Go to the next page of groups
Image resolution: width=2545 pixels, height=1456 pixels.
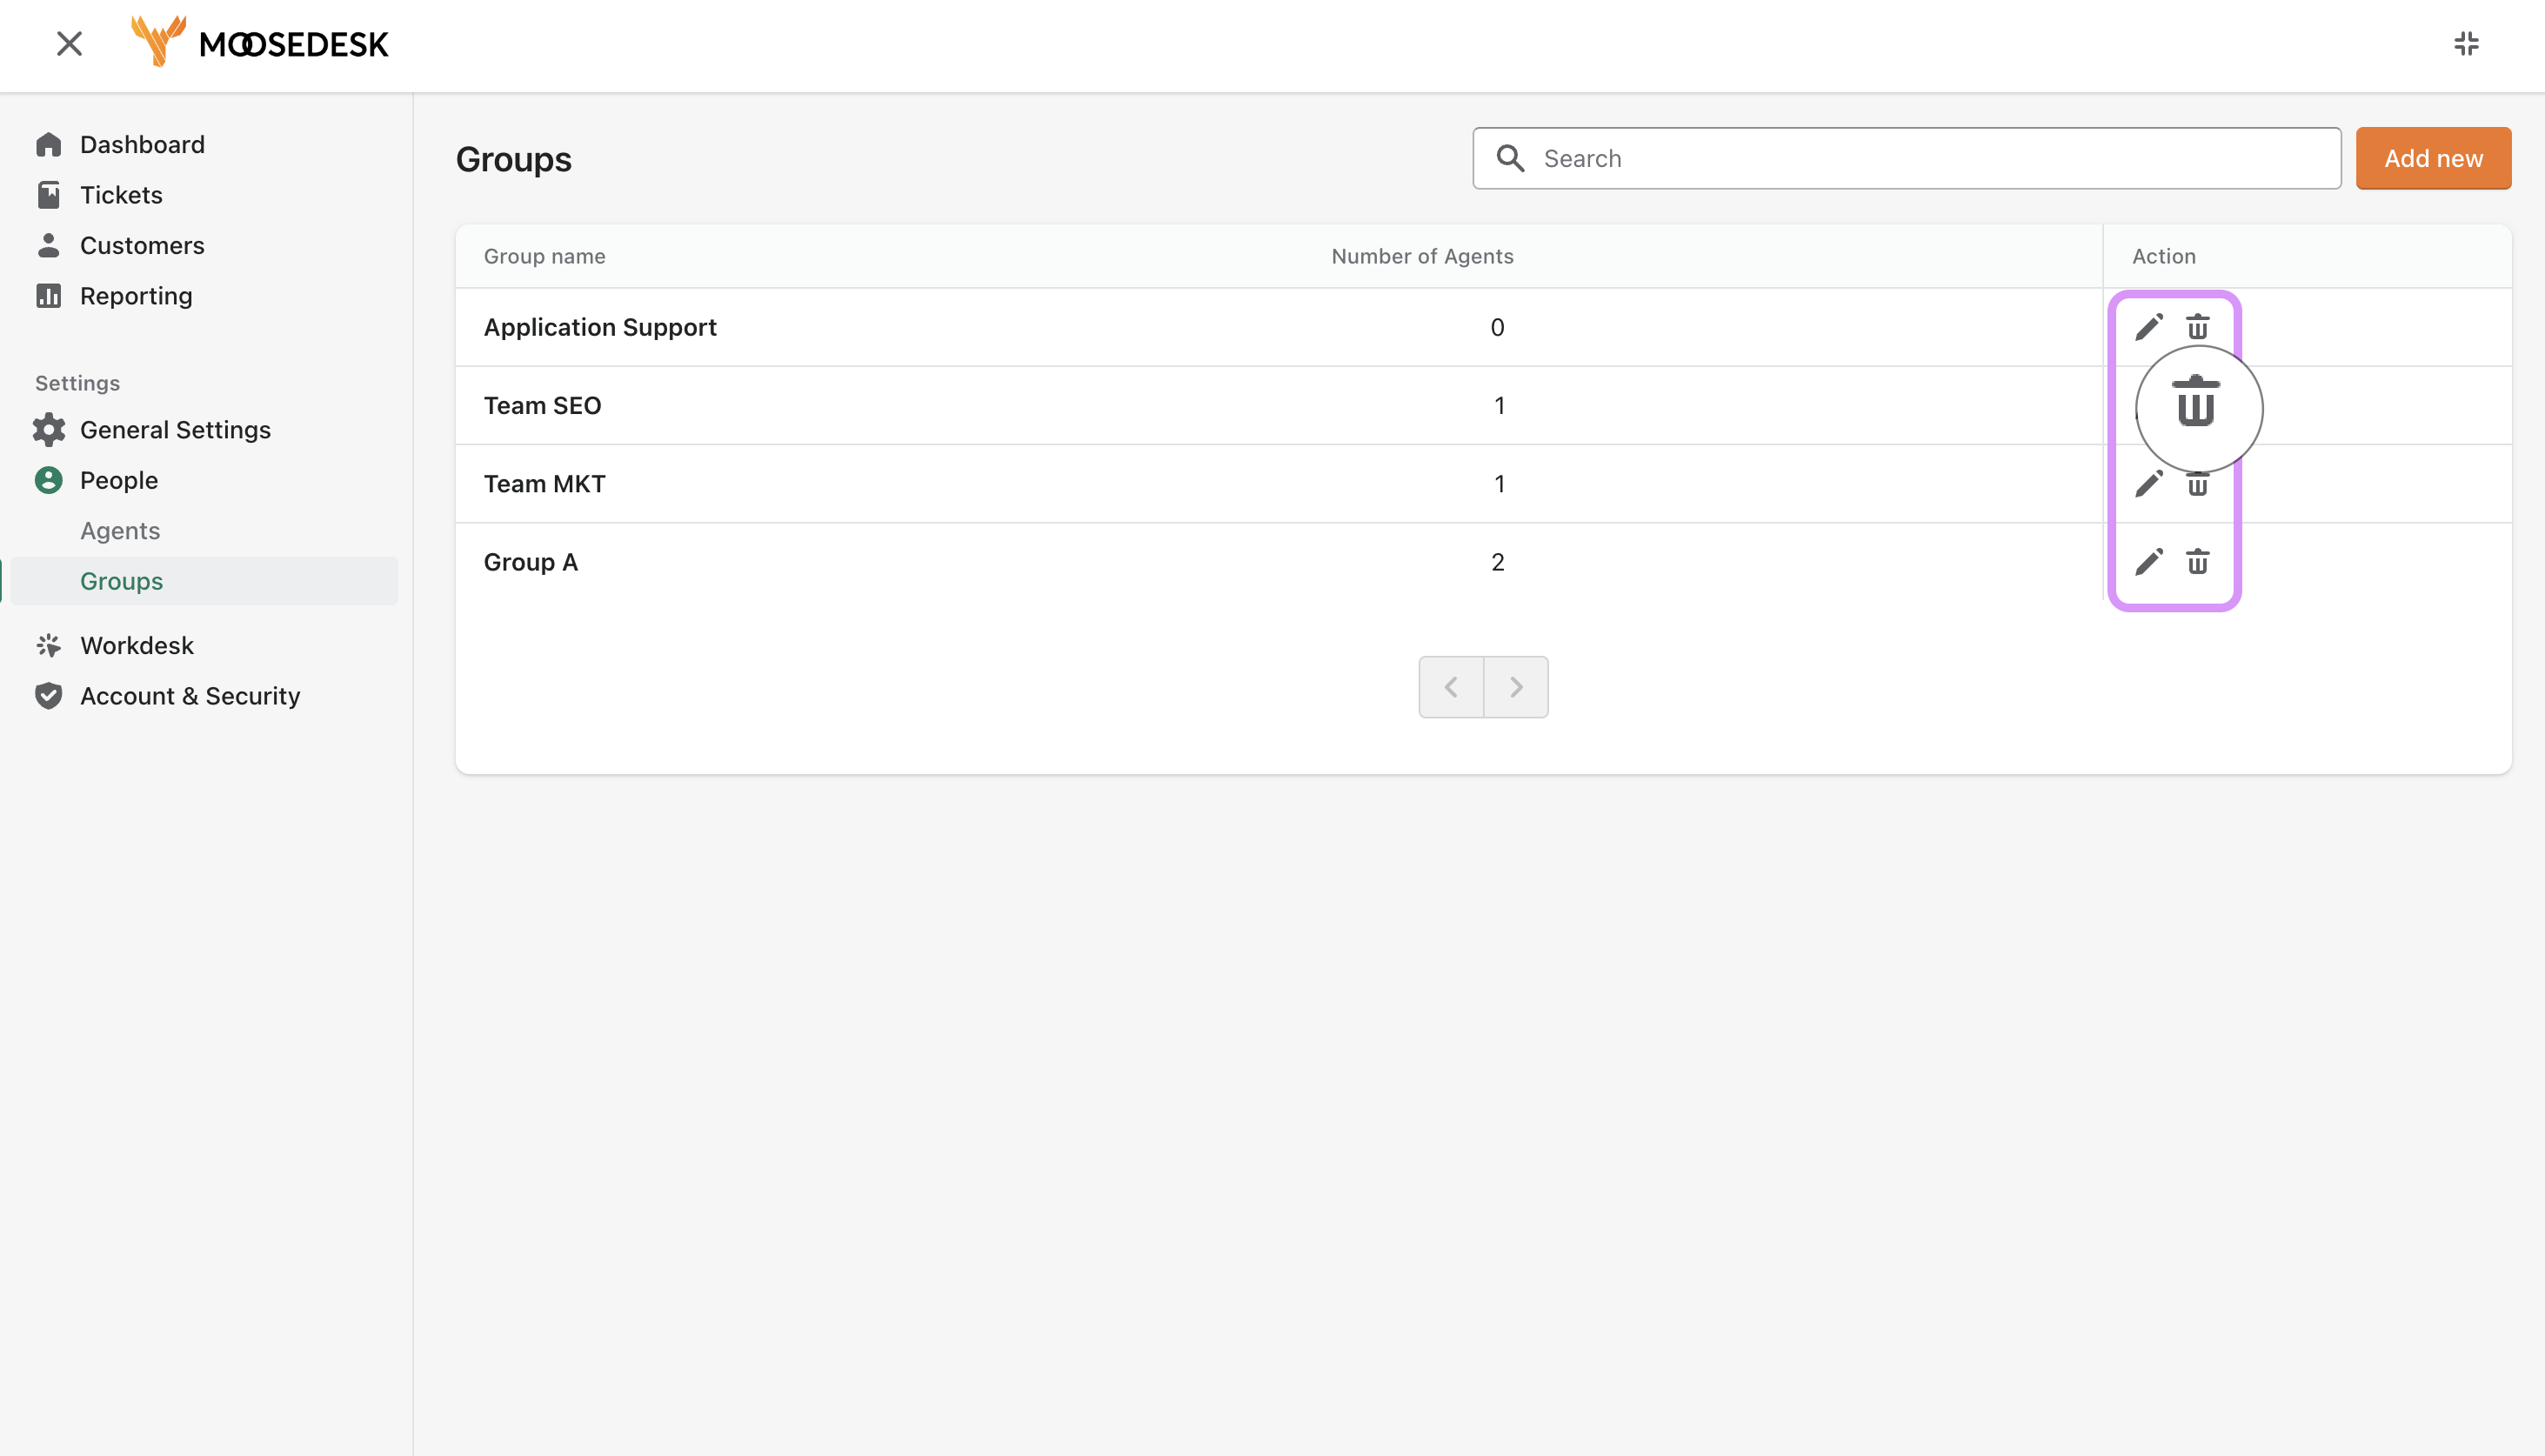click(1516, 687)
